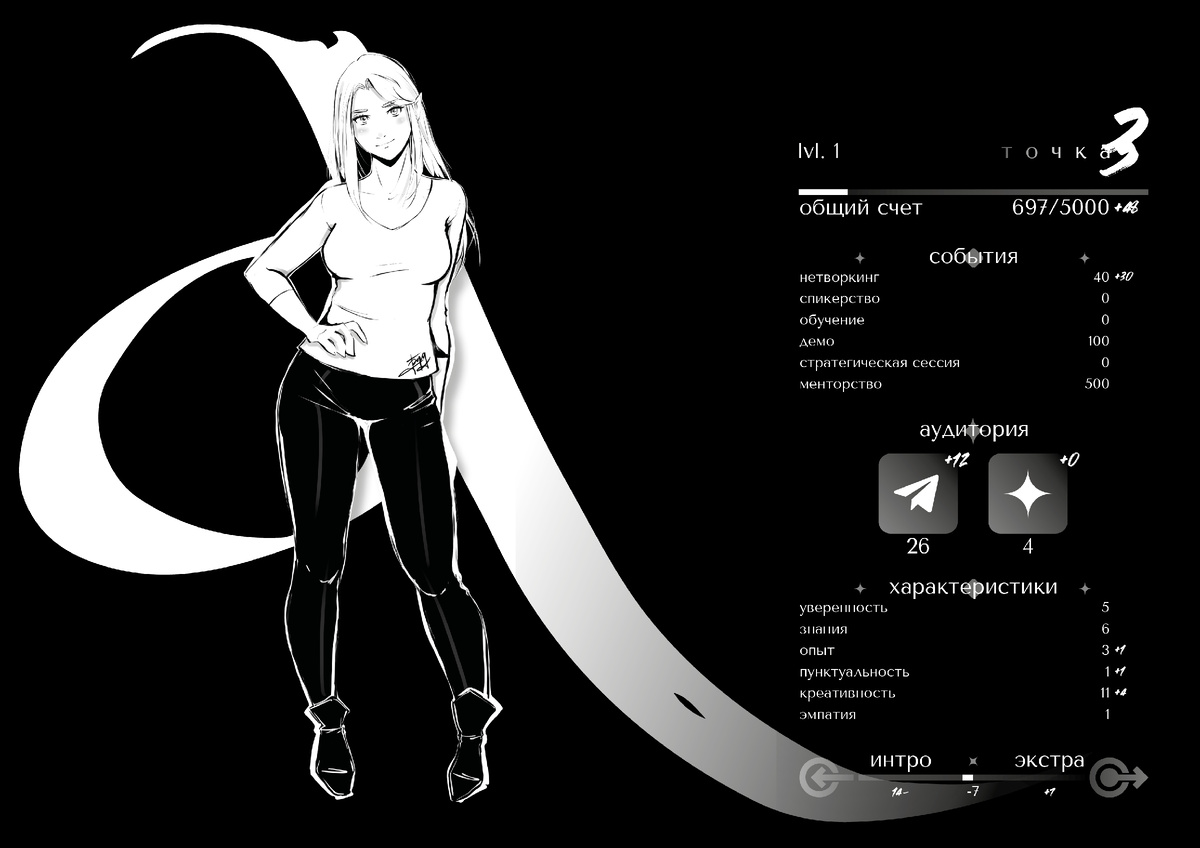Click the right arrow beside экстра

pos(1118,777)
